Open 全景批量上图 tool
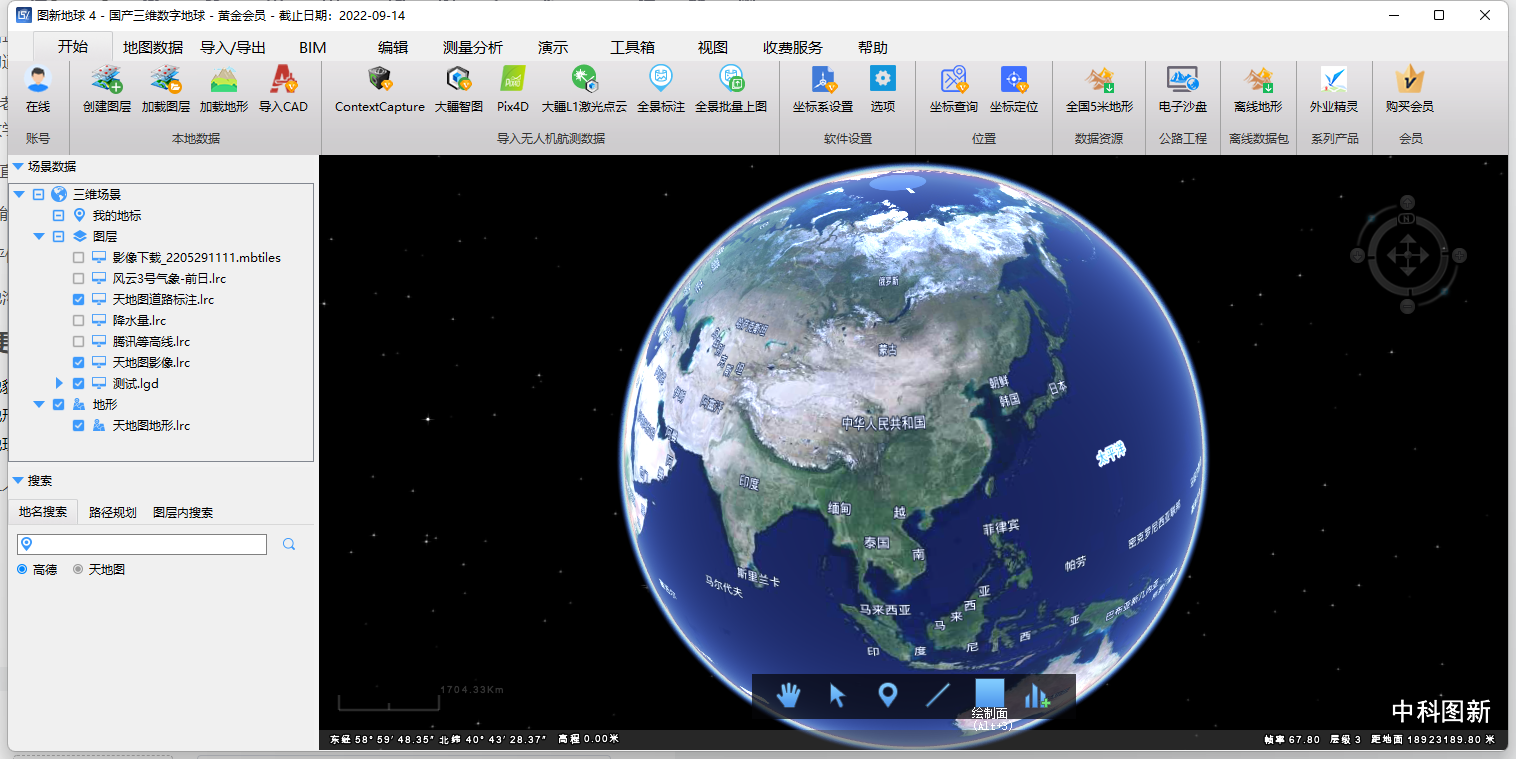Screen dimensions: 1516x759 coord(731,78)
